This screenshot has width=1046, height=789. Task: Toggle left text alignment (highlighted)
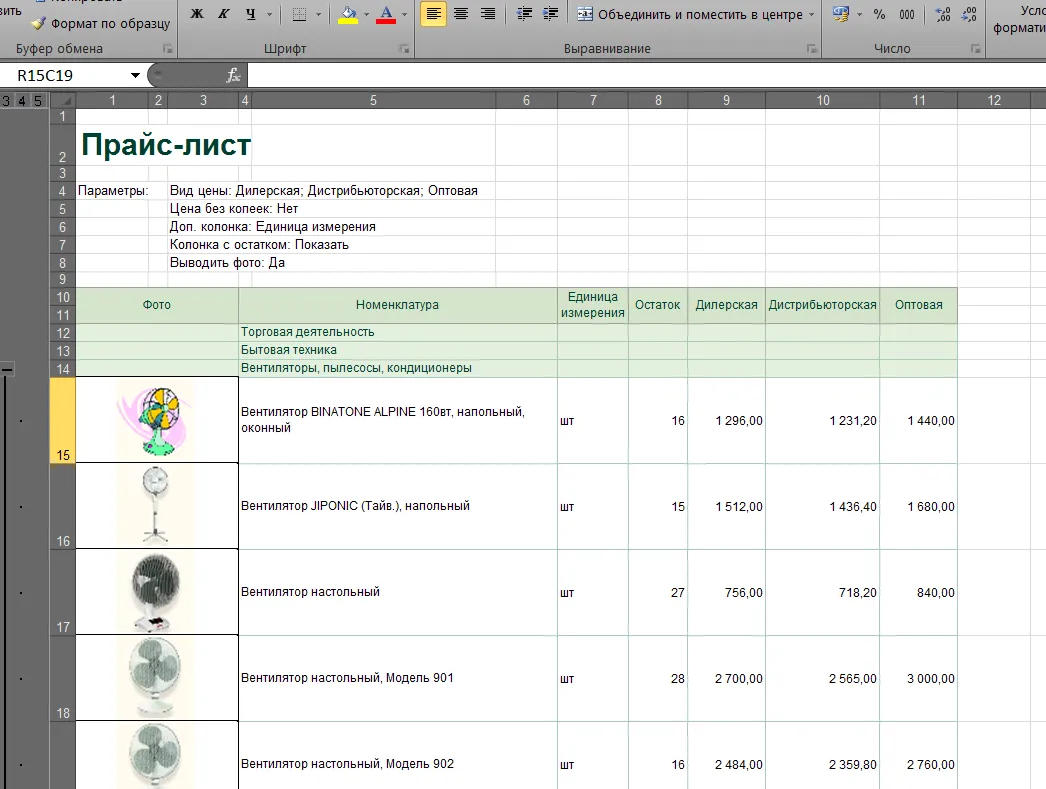(434, 14)
